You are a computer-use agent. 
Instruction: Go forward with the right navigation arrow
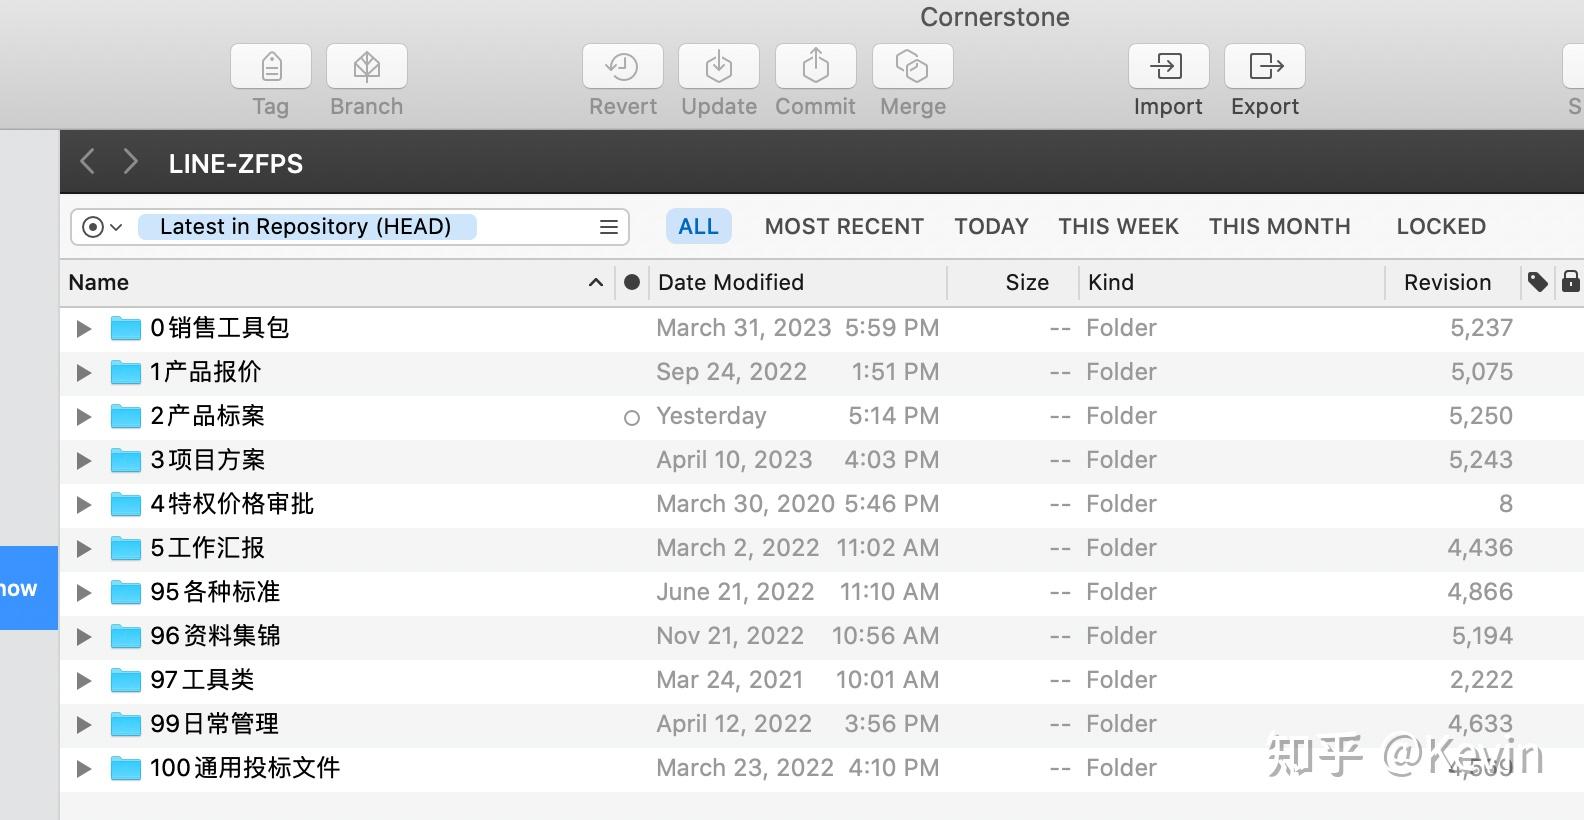[130, 162]
